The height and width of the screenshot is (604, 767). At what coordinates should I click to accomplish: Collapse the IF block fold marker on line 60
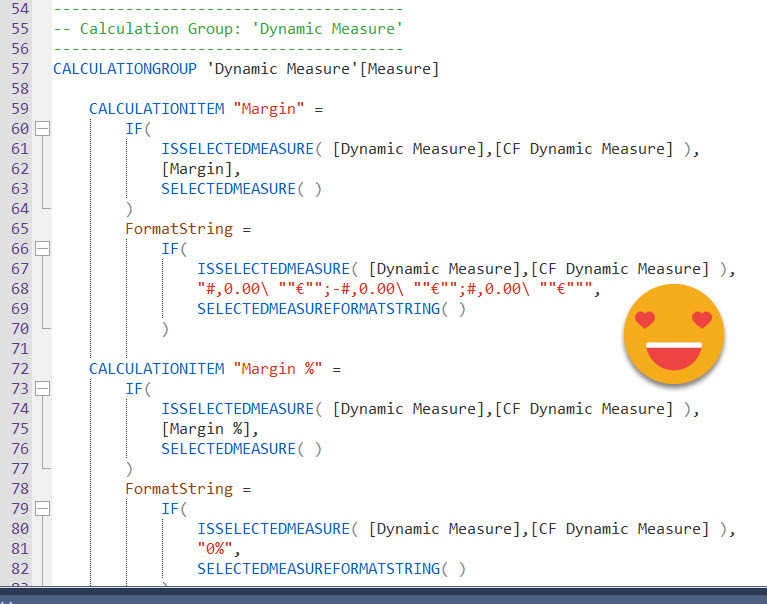pos(42,129)
